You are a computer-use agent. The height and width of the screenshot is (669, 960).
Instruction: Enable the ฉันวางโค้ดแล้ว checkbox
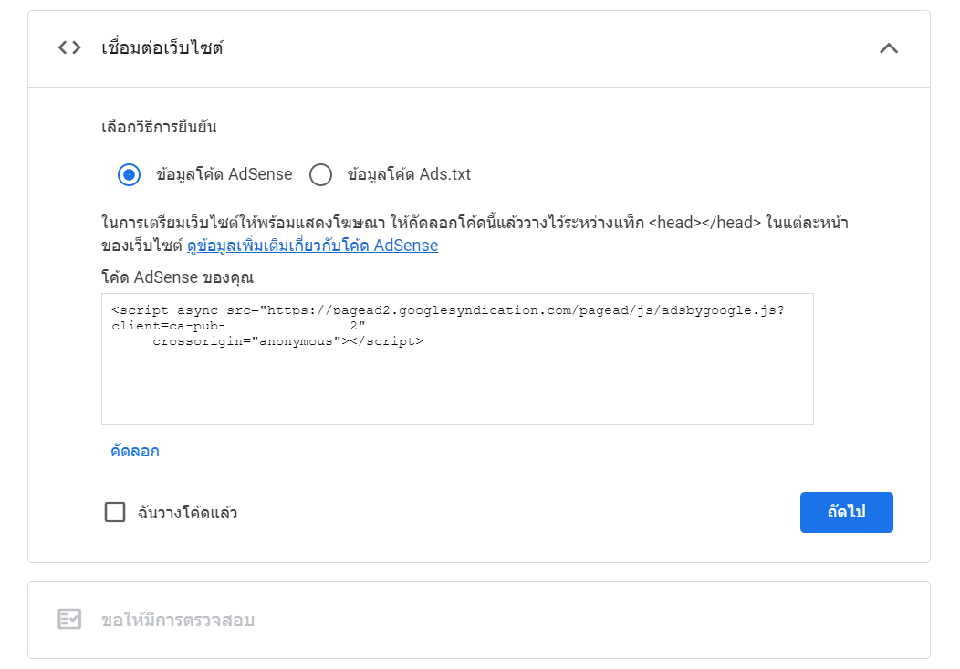coord(115,512)
